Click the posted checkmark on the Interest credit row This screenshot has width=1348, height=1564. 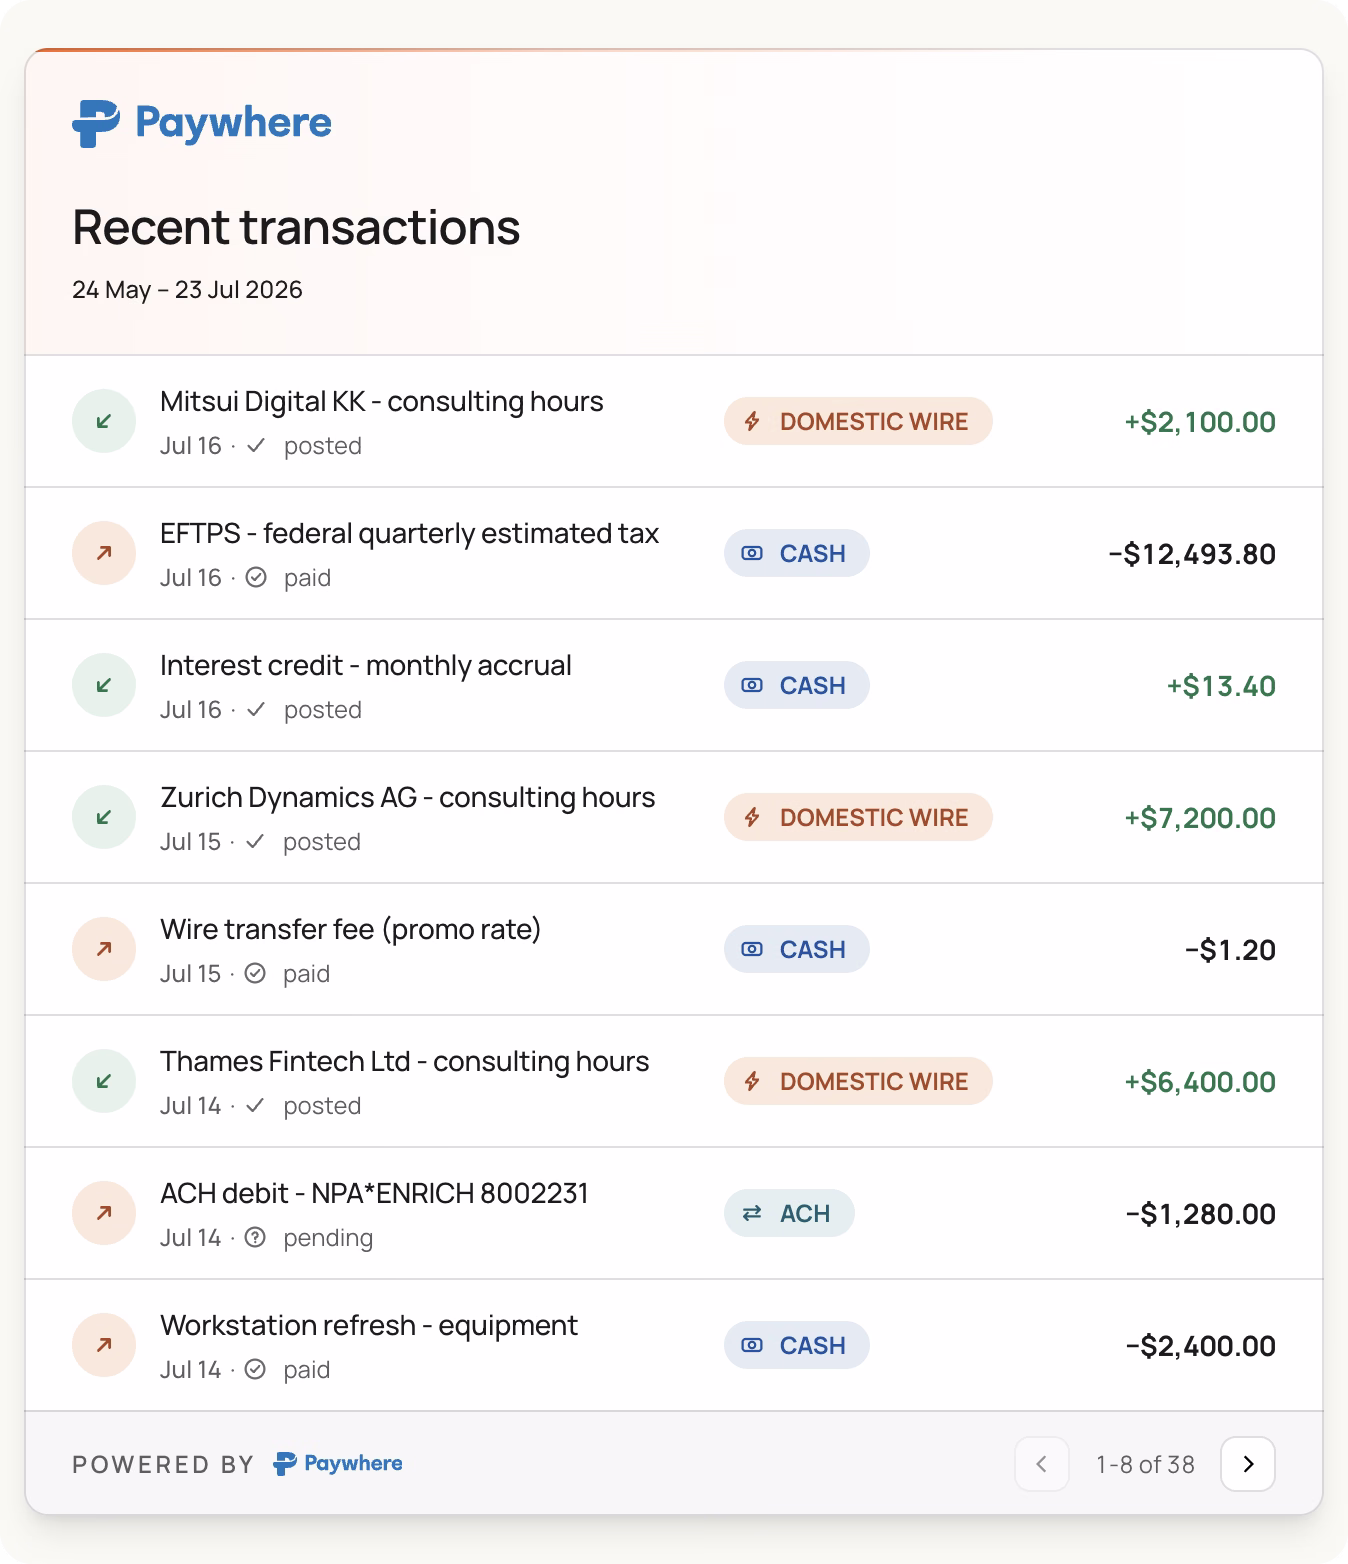256,710
